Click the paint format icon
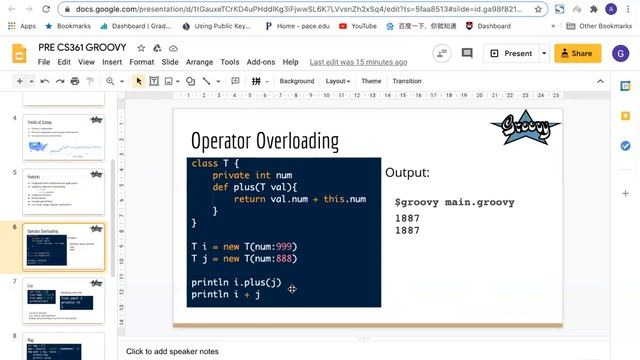This screenshot has height=360, width=640. point(90,81)
